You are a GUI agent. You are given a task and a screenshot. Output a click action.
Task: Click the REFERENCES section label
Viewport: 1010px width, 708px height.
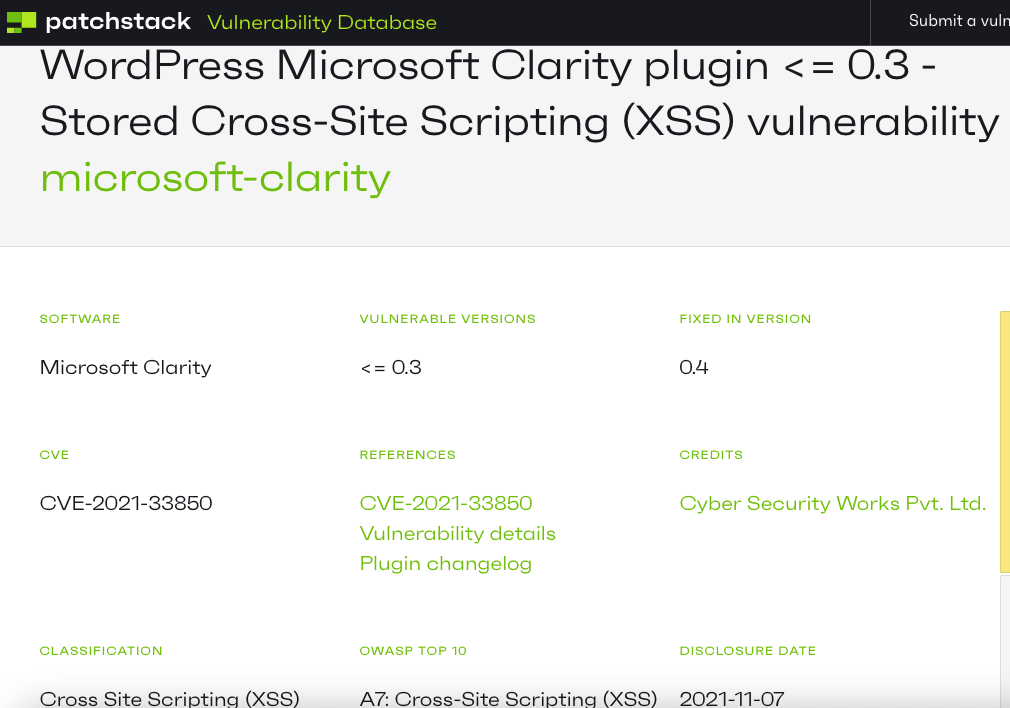407,455
